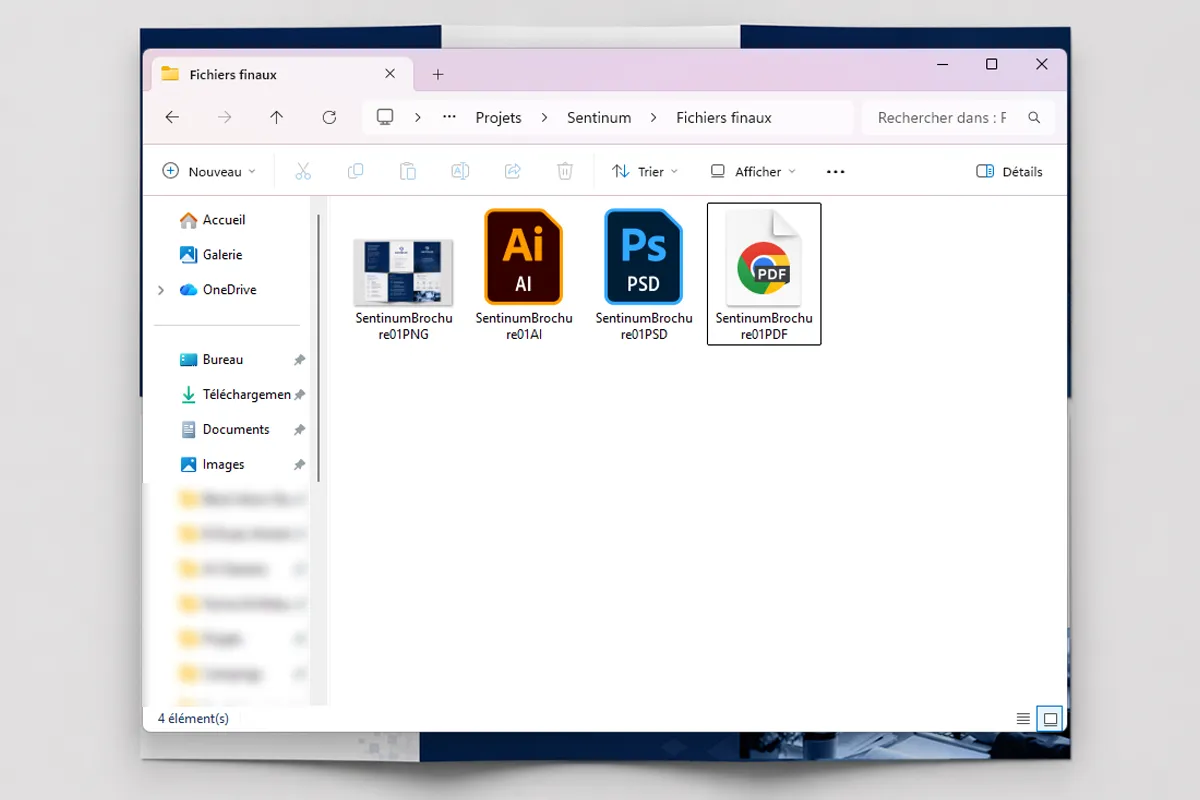
Task: Unpin Bureau using its pin icon
Action: click(x=299, y=360)
